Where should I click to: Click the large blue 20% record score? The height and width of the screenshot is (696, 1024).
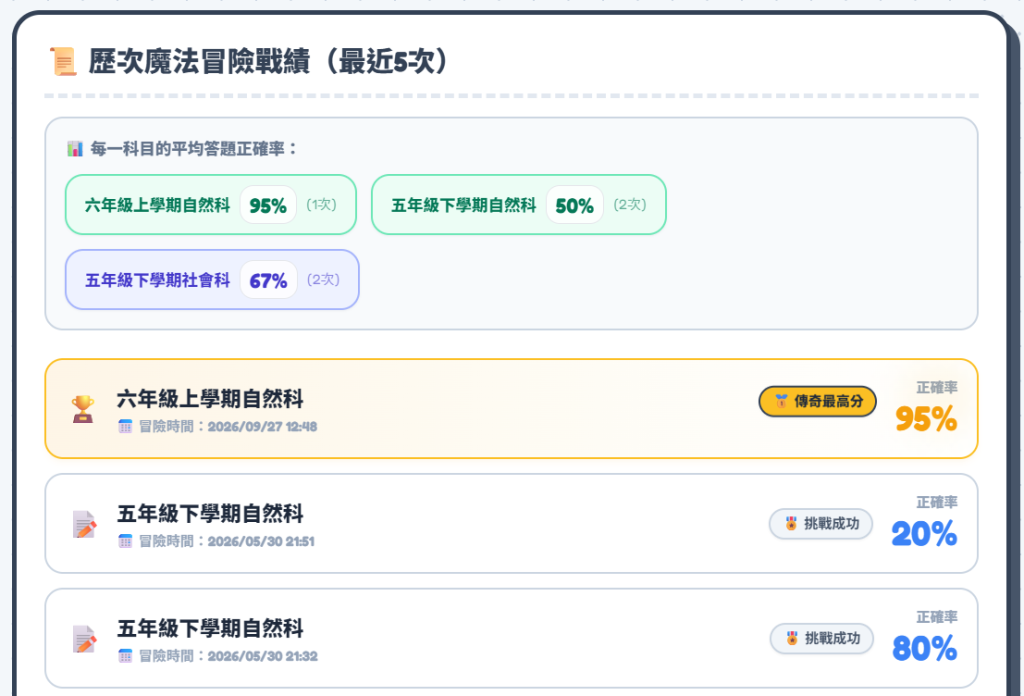coord(924,534)
